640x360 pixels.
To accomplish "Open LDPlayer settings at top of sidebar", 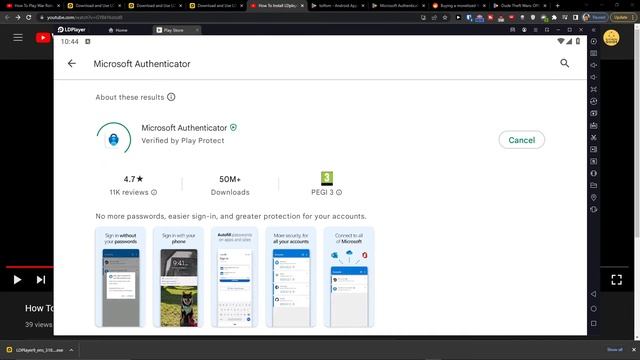I will (594, 41).
